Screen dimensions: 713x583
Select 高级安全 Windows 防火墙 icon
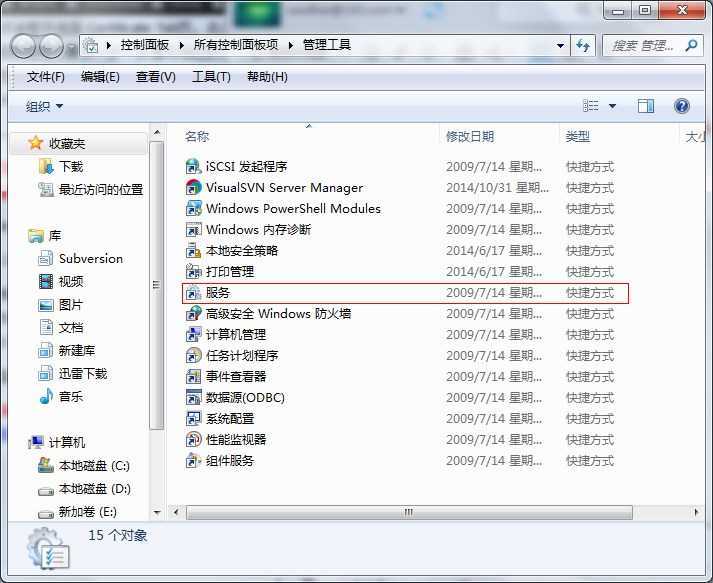(x=193, y=313)
